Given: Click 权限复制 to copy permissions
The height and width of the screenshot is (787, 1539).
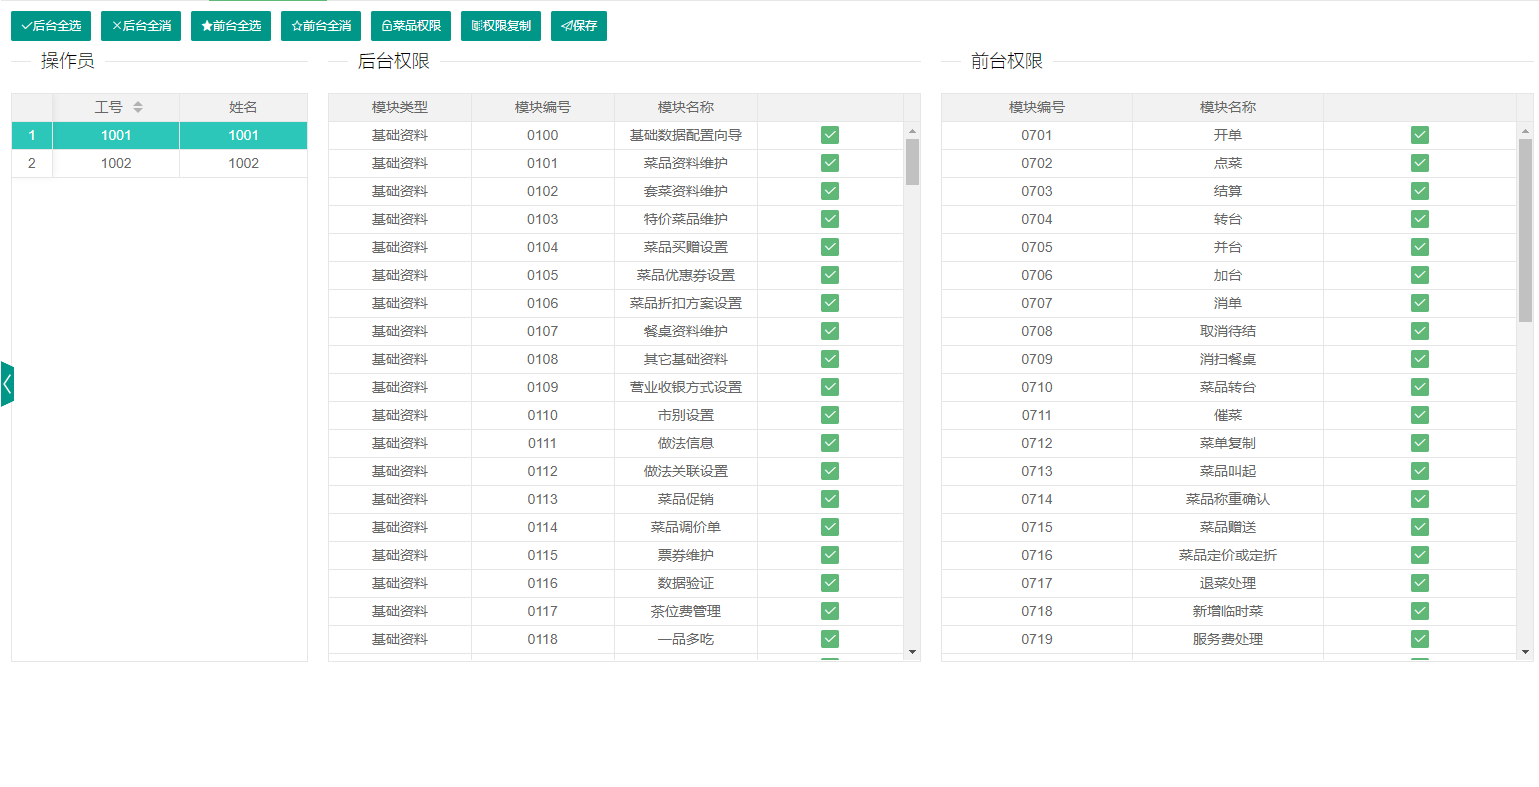Looking at the screenshot, I should coord(501,26).
